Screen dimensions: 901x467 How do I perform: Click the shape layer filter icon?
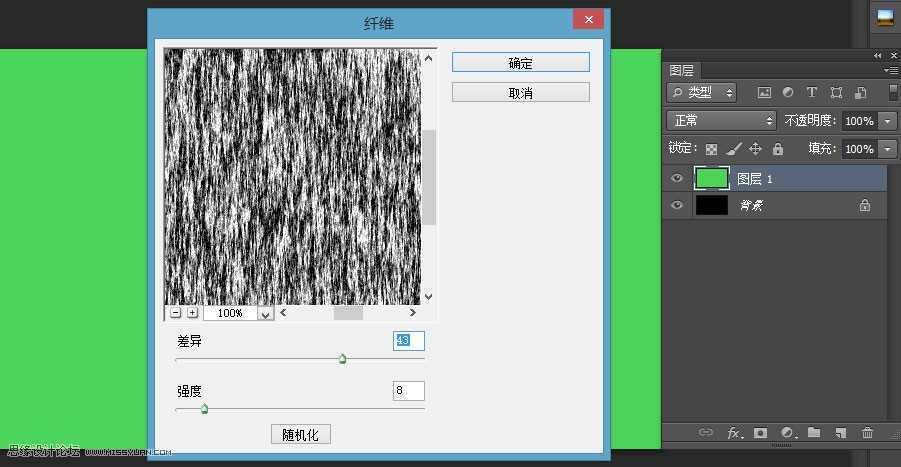point(836,92)
